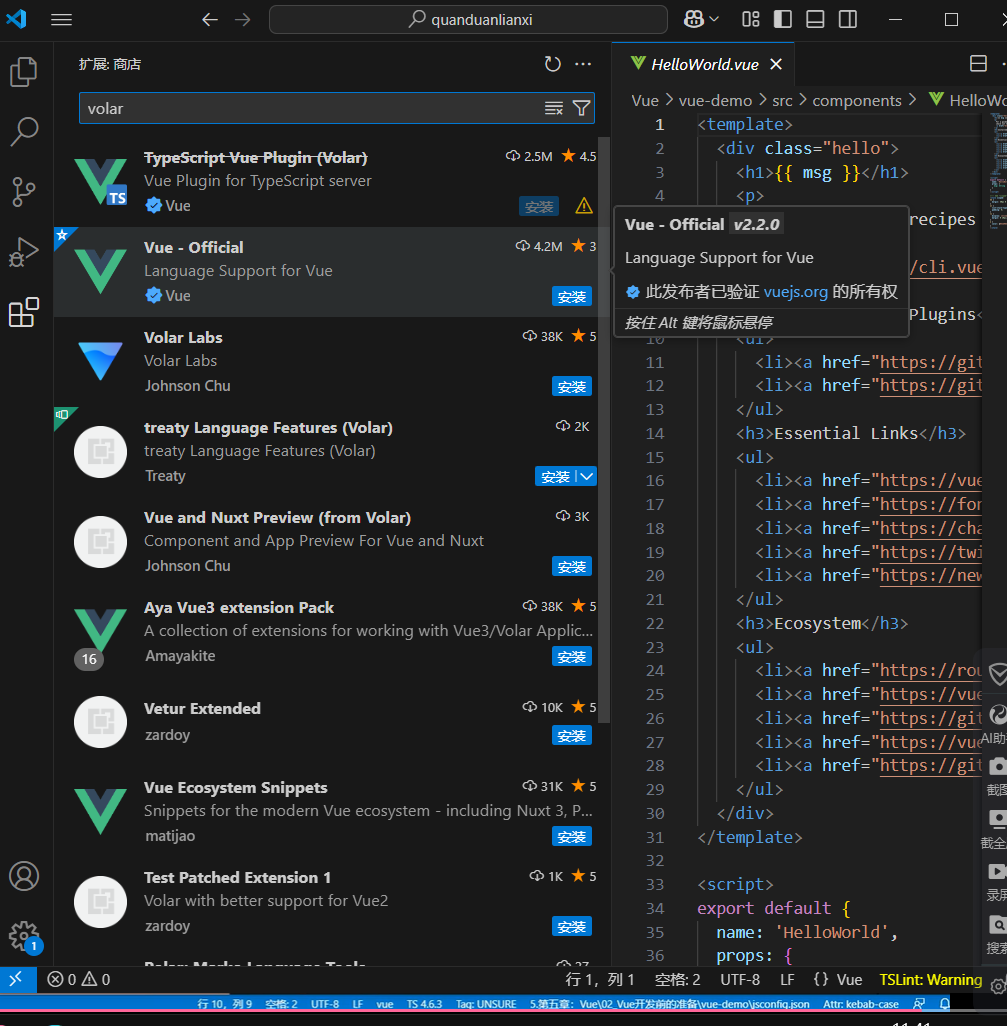Change end of line sequence LF
Image resolution: width=1007 pixels, height=1026 pixels.
pos(787,980)
